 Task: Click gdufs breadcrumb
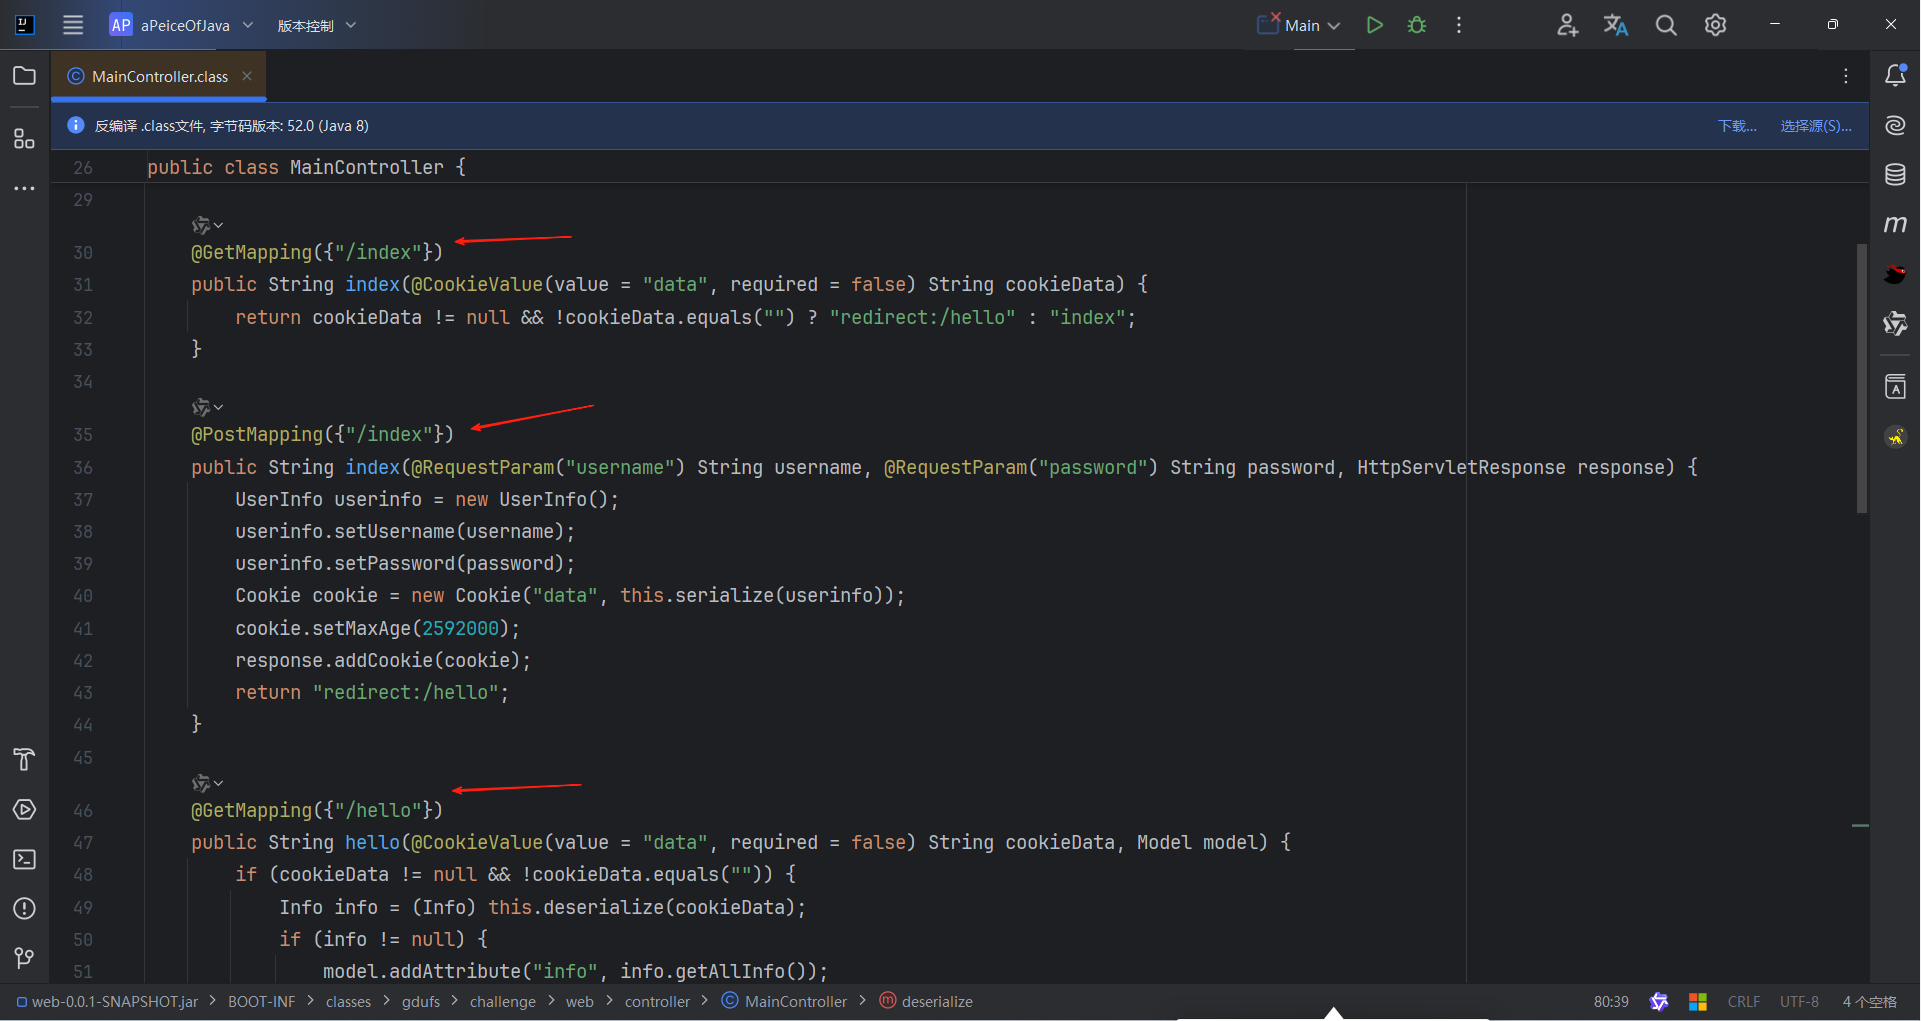[x=421, y=1002]
